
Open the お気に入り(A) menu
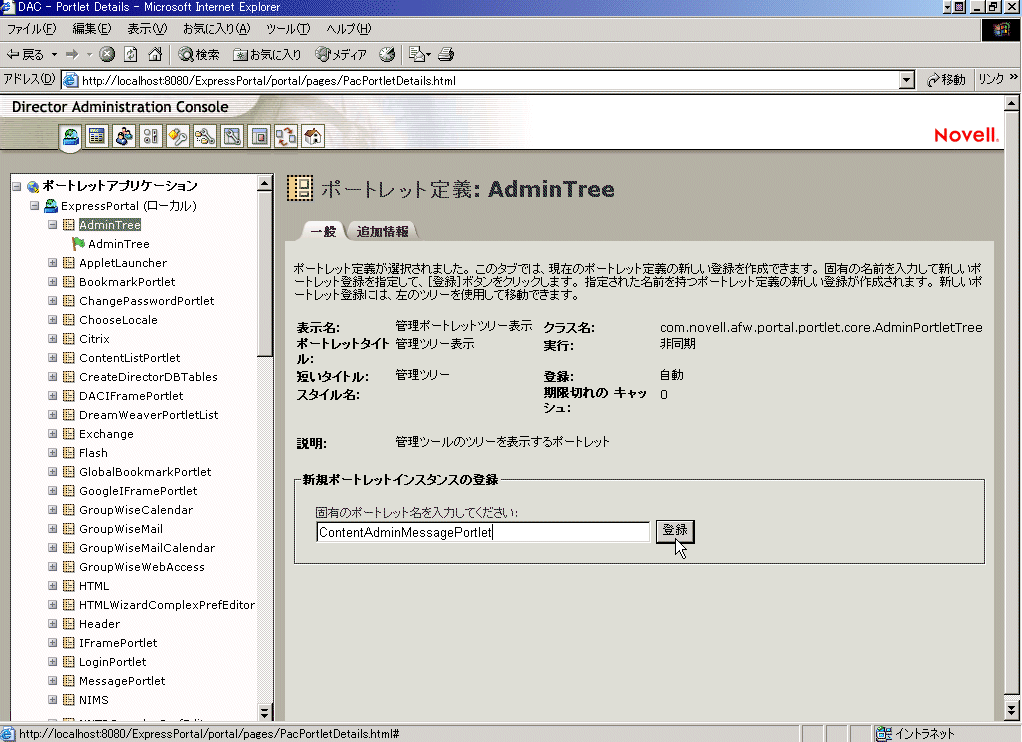coord(216,29)
